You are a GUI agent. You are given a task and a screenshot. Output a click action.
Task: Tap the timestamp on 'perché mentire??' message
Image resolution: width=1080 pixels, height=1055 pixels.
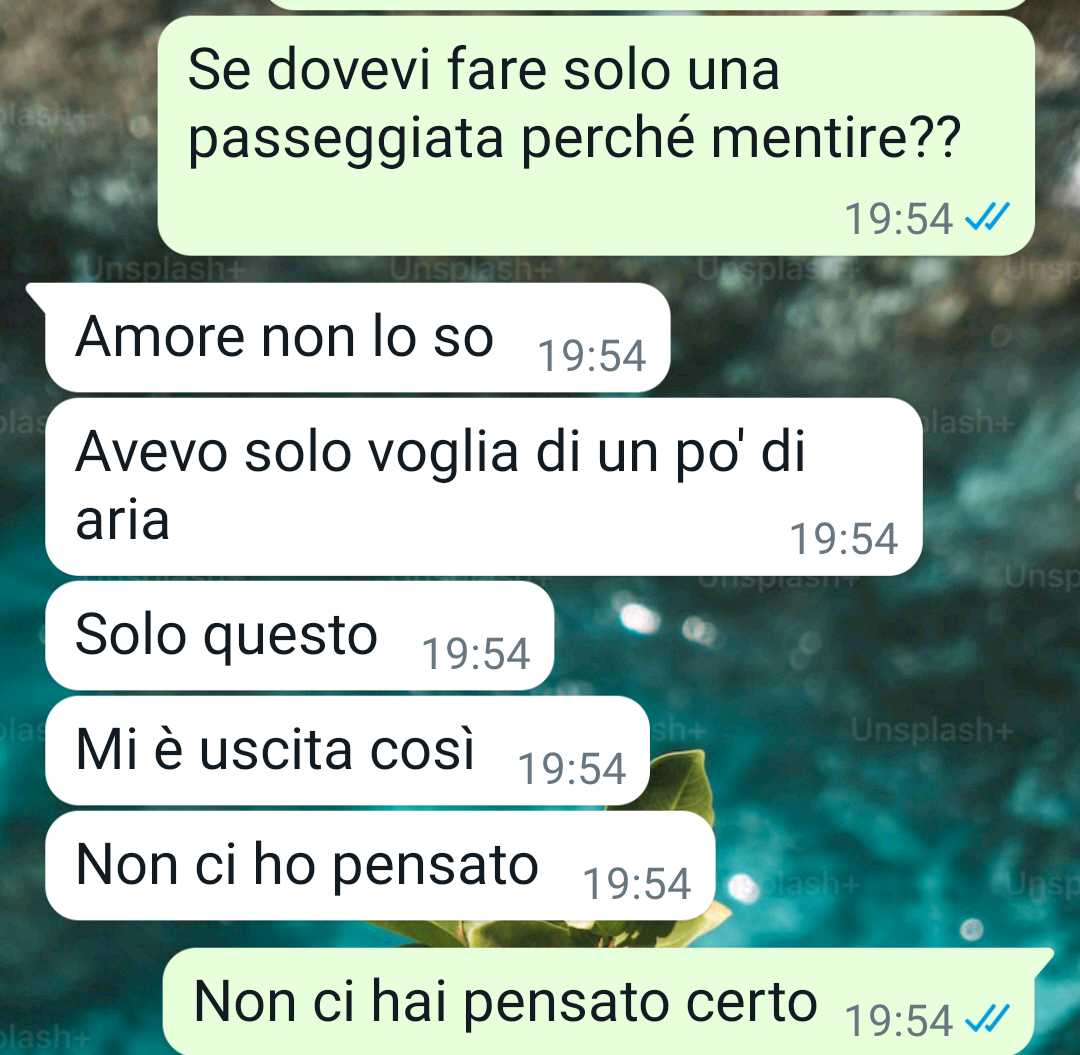[899, 219]
